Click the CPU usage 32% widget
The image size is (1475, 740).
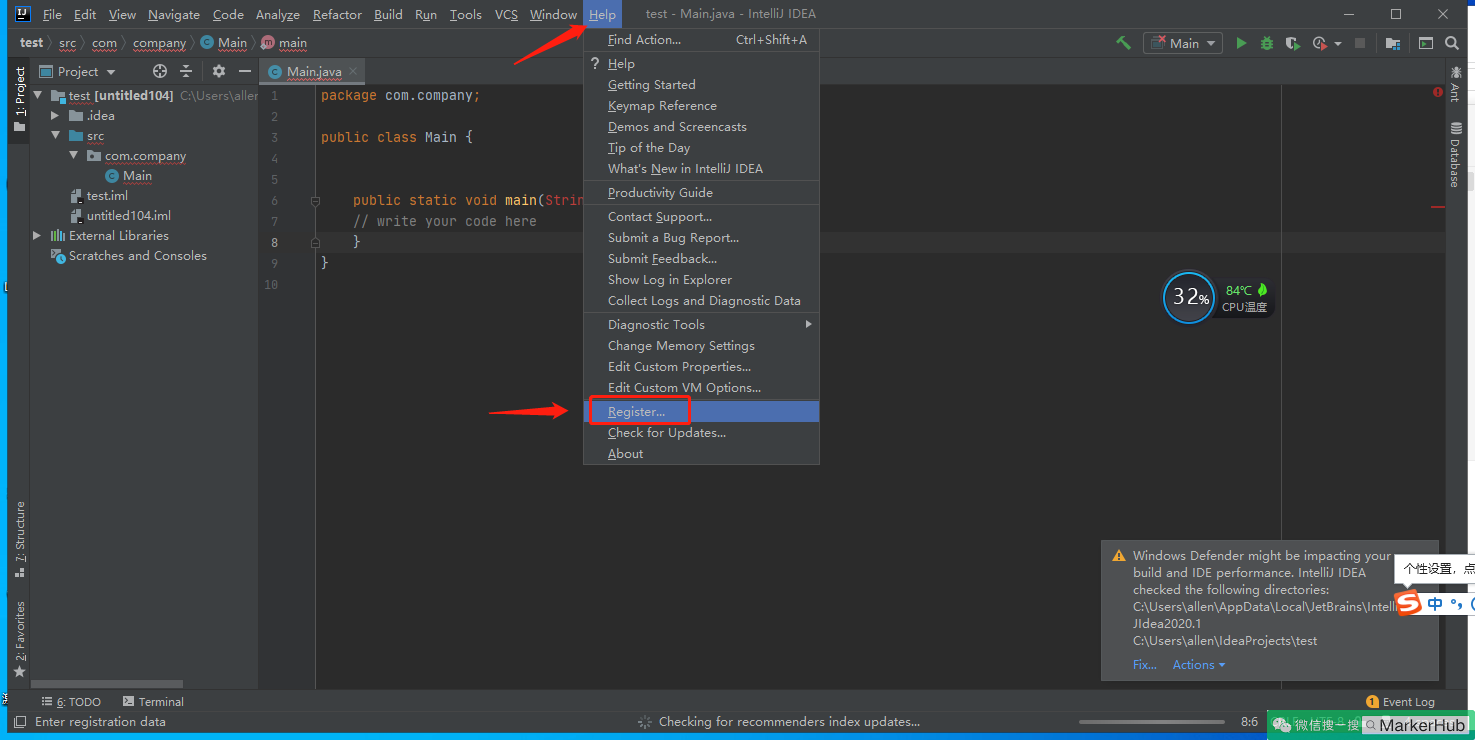(x=1189, y=297)
